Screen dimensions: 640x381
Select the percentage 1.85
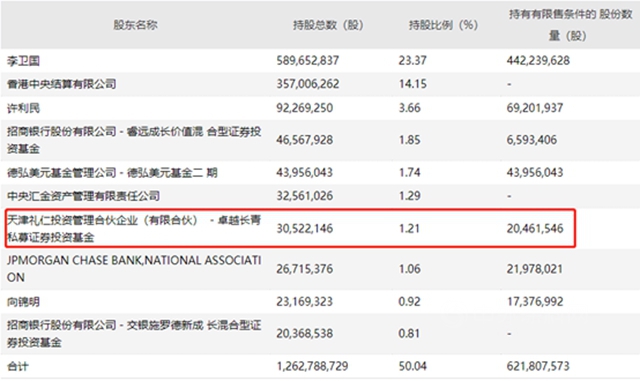pyautogui.click(x=409, y=140)
